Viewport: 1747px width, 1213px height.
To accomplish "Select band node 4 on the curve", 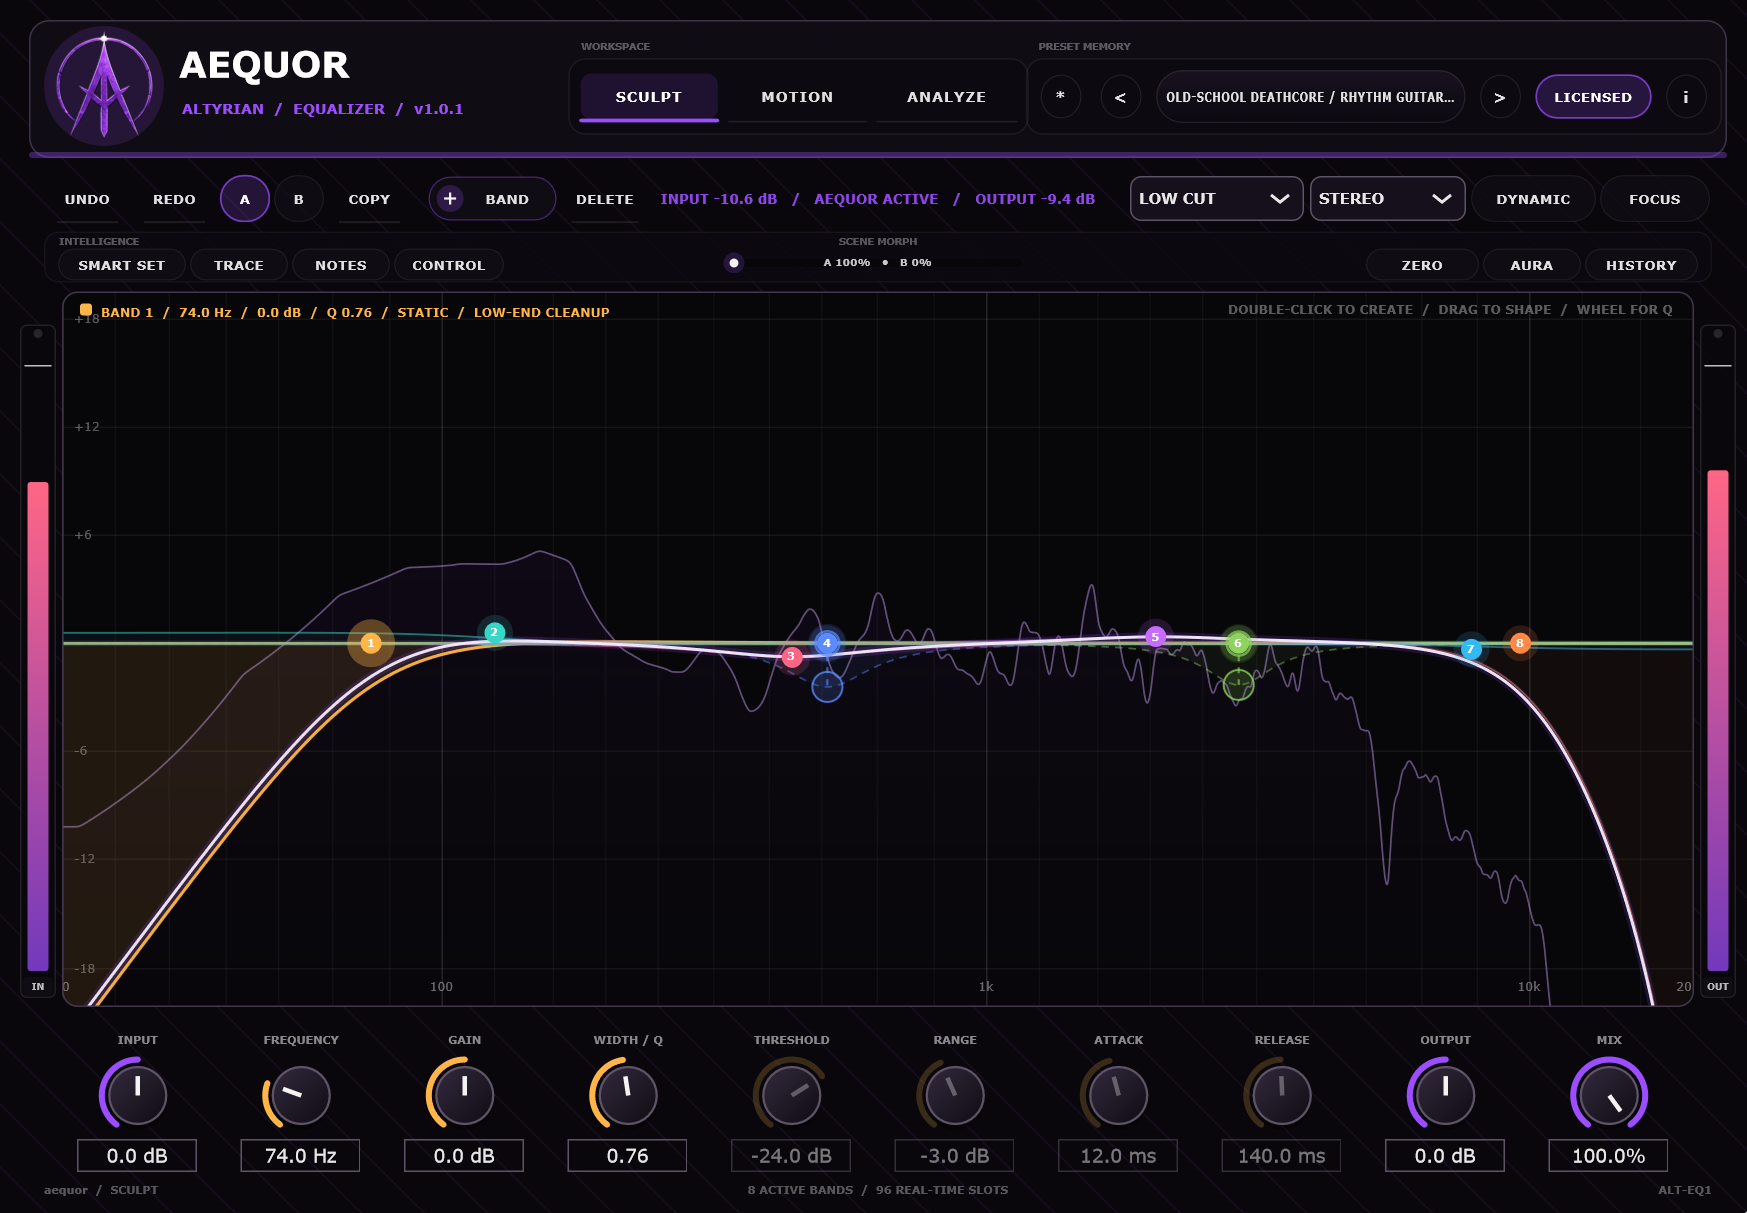I will tap(827, 643).
